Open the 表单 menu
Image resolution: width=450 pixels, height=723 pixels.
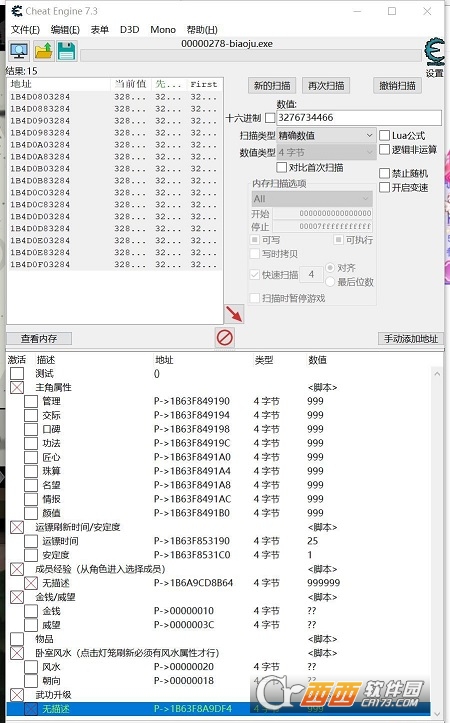coord(100,30)
